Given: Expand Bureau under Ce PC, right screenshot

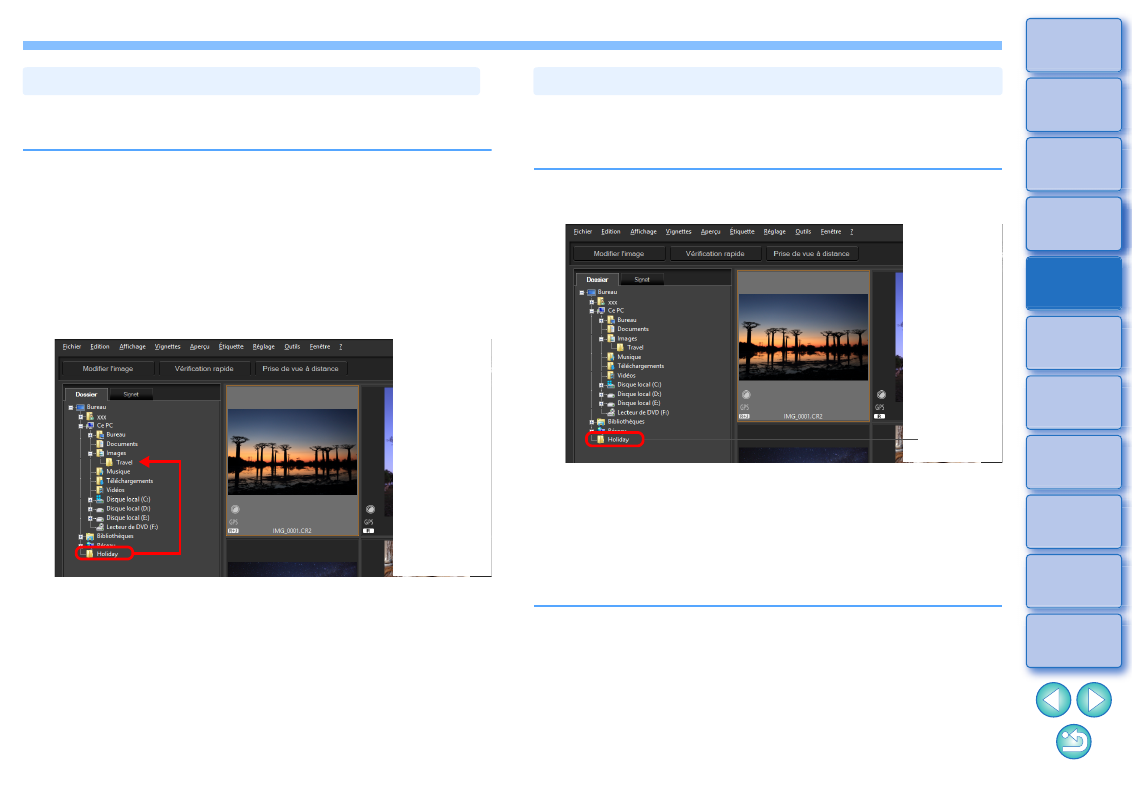Looking at the screenshot, I should click(x=601, y=321).
